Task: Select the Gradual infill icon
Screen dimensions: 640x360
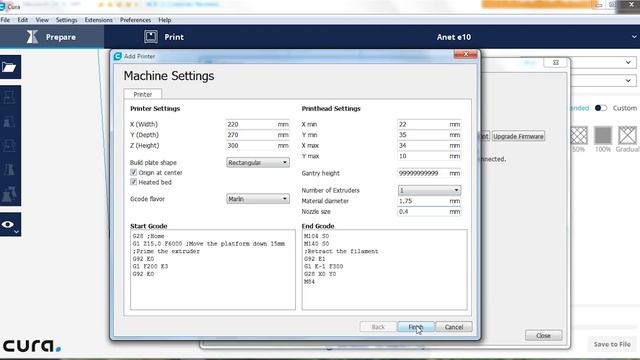Action: pos(627,136)
